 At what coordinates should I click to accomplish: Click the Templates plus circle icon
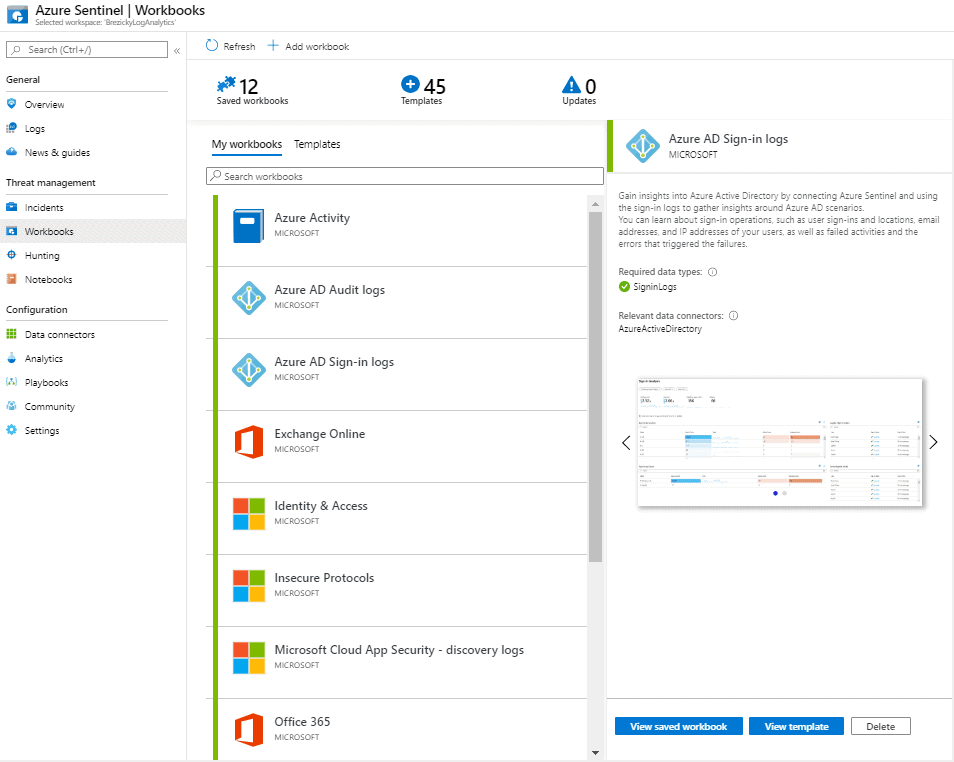(x=410, y=84)
